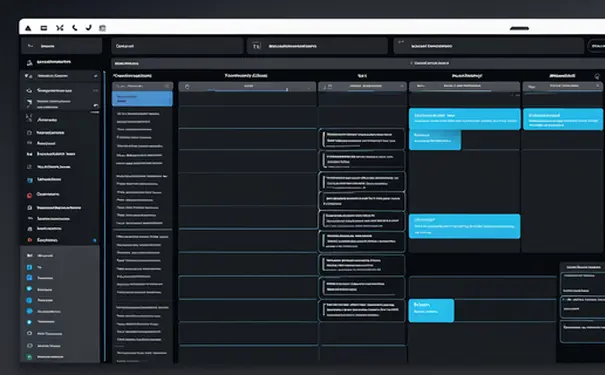
Task: Click the small cyan block near bottom of fourth column
Action: [431, 310]
